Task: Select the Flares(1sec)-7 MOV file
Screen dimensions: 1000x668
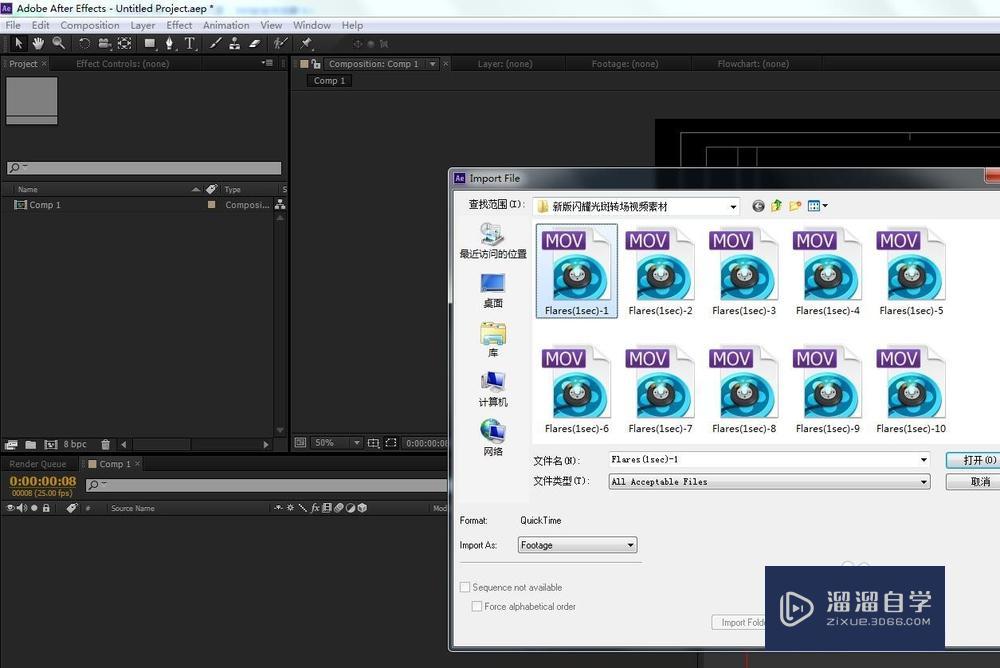Action: 661,390
